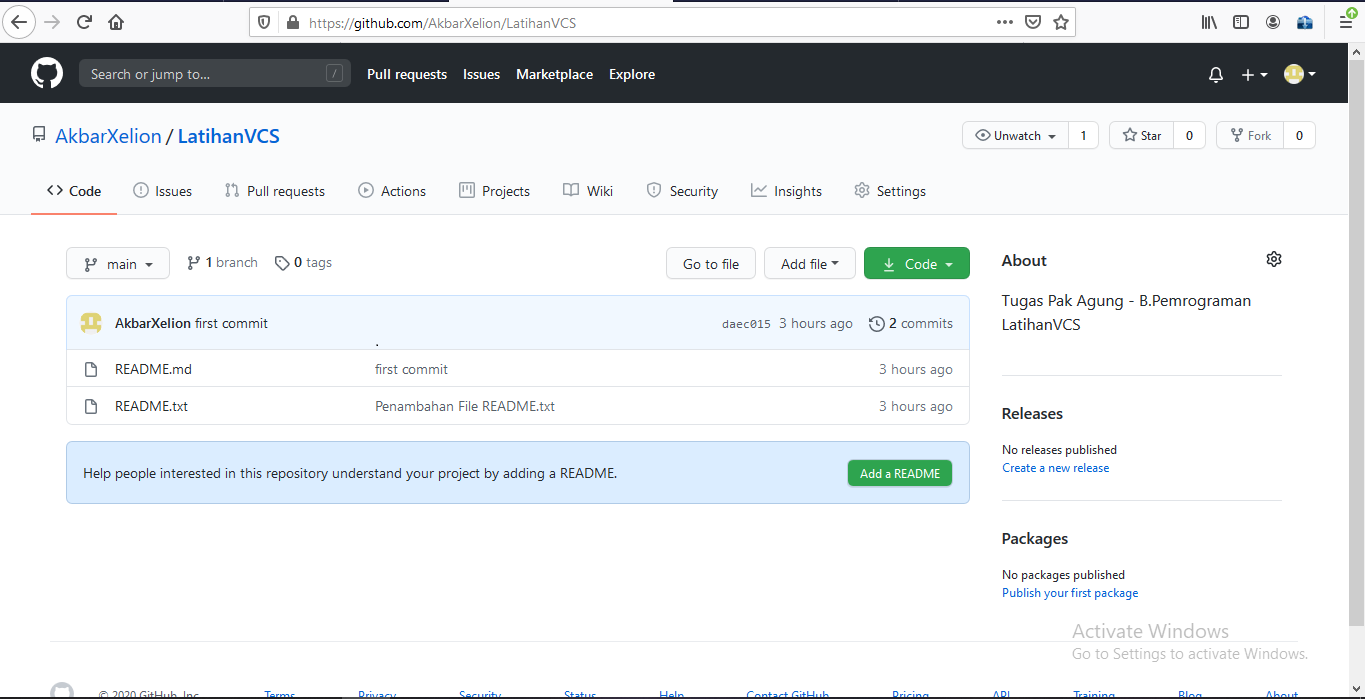The width and height of the screenshot is (1365, 699).
Task: Click the GitHub Octocat logo
Action: [47, 74]
